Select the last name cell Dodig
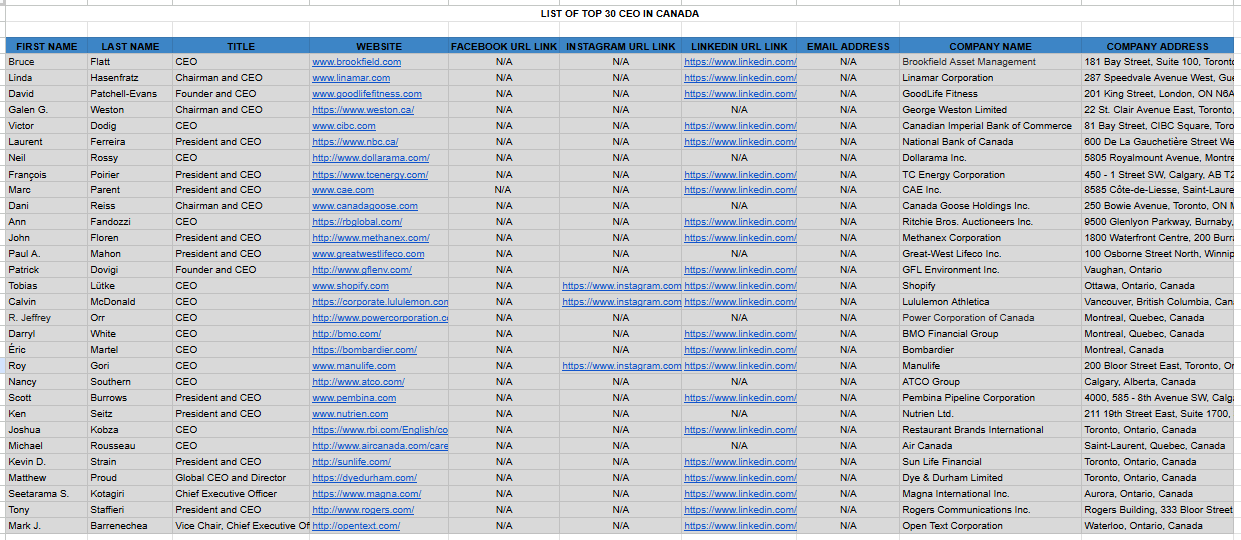This screenshot has width=1241, height=540. click(130, 126)
